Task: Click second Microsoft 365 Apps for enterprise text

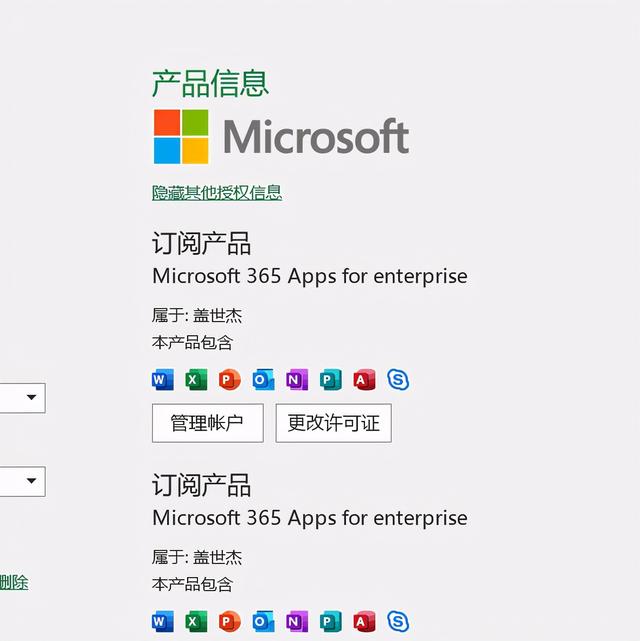Action: pyautogui.click(x=310, y=518)
